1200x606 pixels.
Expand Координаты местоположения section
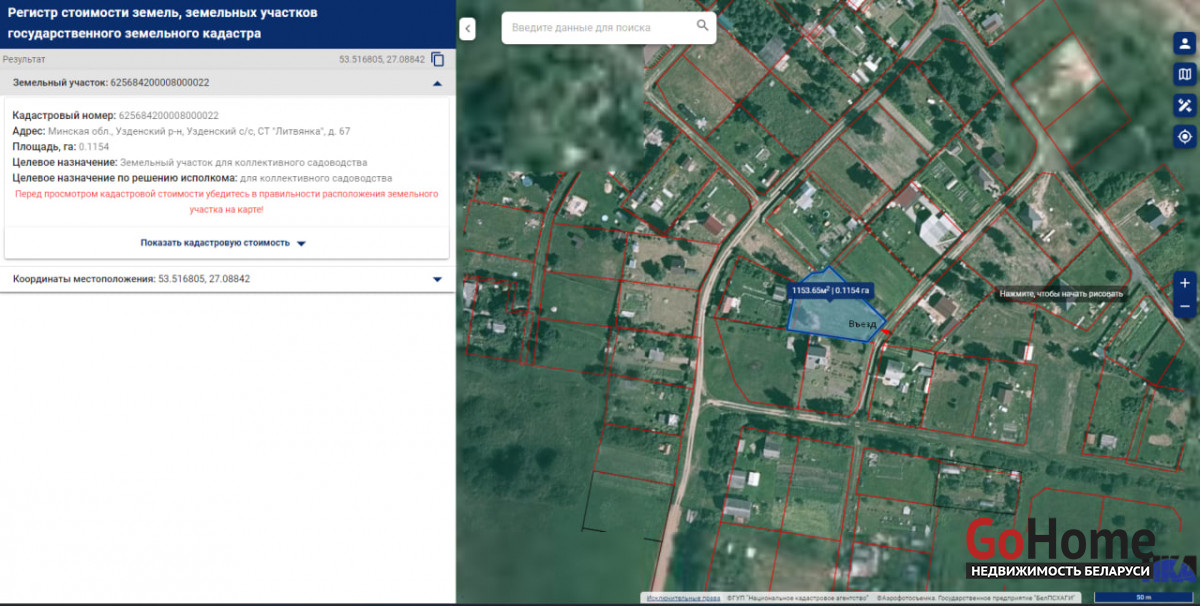pos(437,279)
